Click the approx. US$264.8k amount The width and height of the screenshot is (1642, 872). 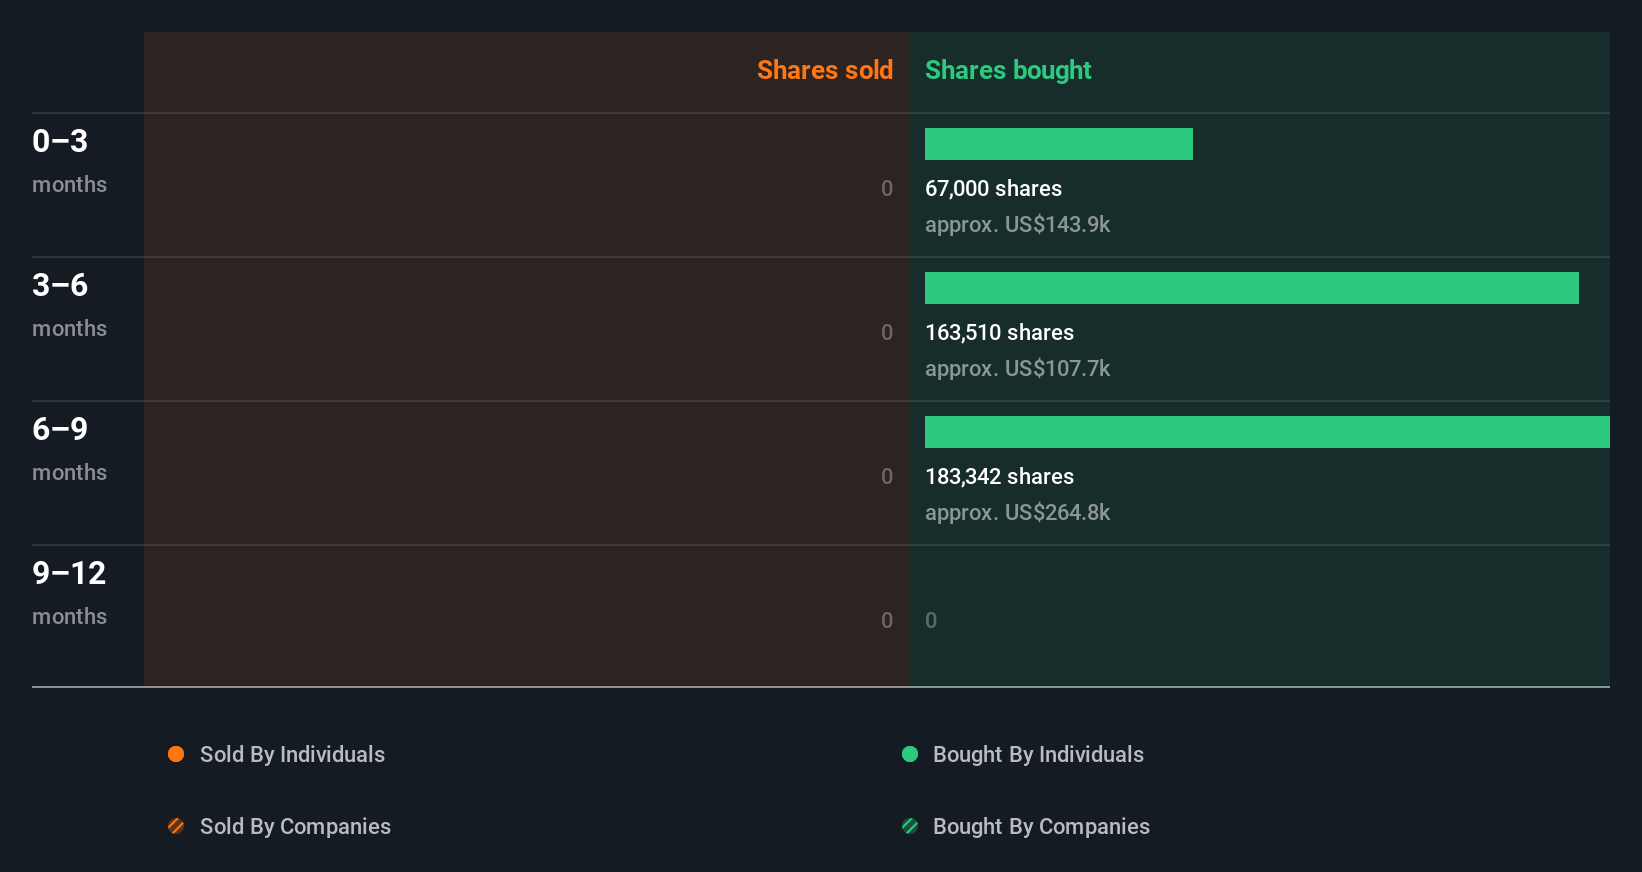(1017, 513)
